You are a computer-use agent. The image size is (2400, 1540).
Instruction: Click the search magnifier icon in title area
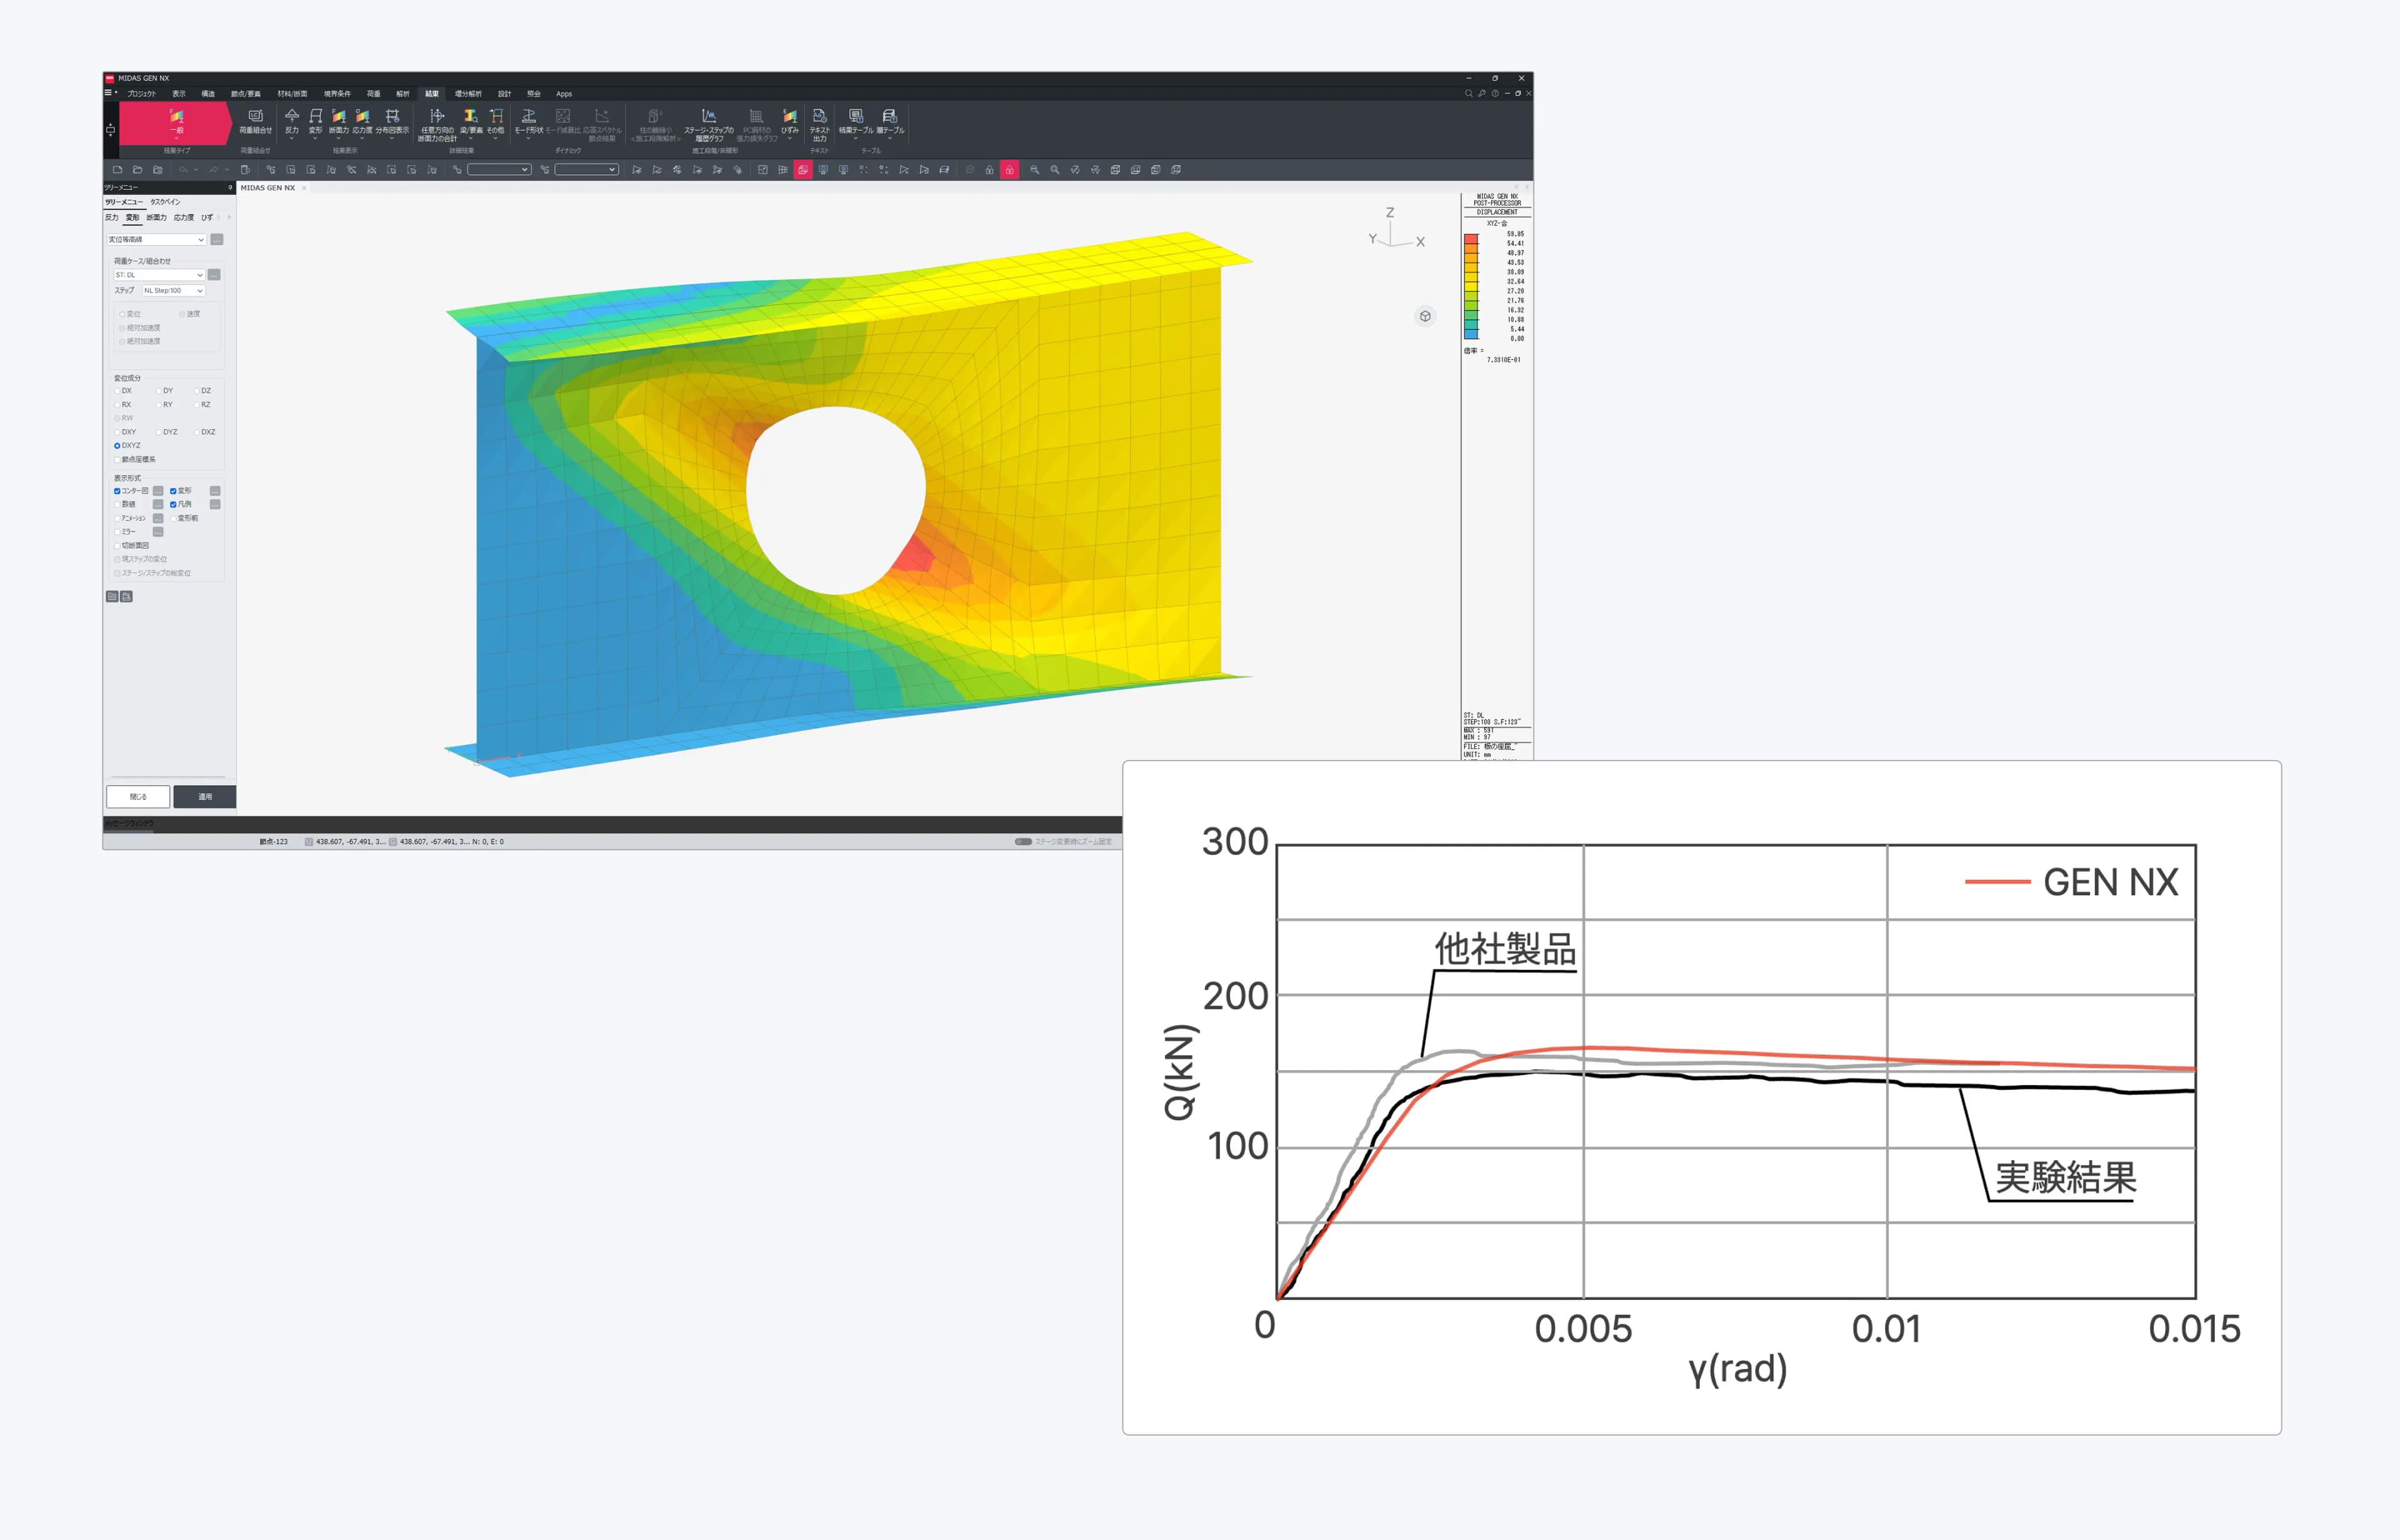[1469, 93]
